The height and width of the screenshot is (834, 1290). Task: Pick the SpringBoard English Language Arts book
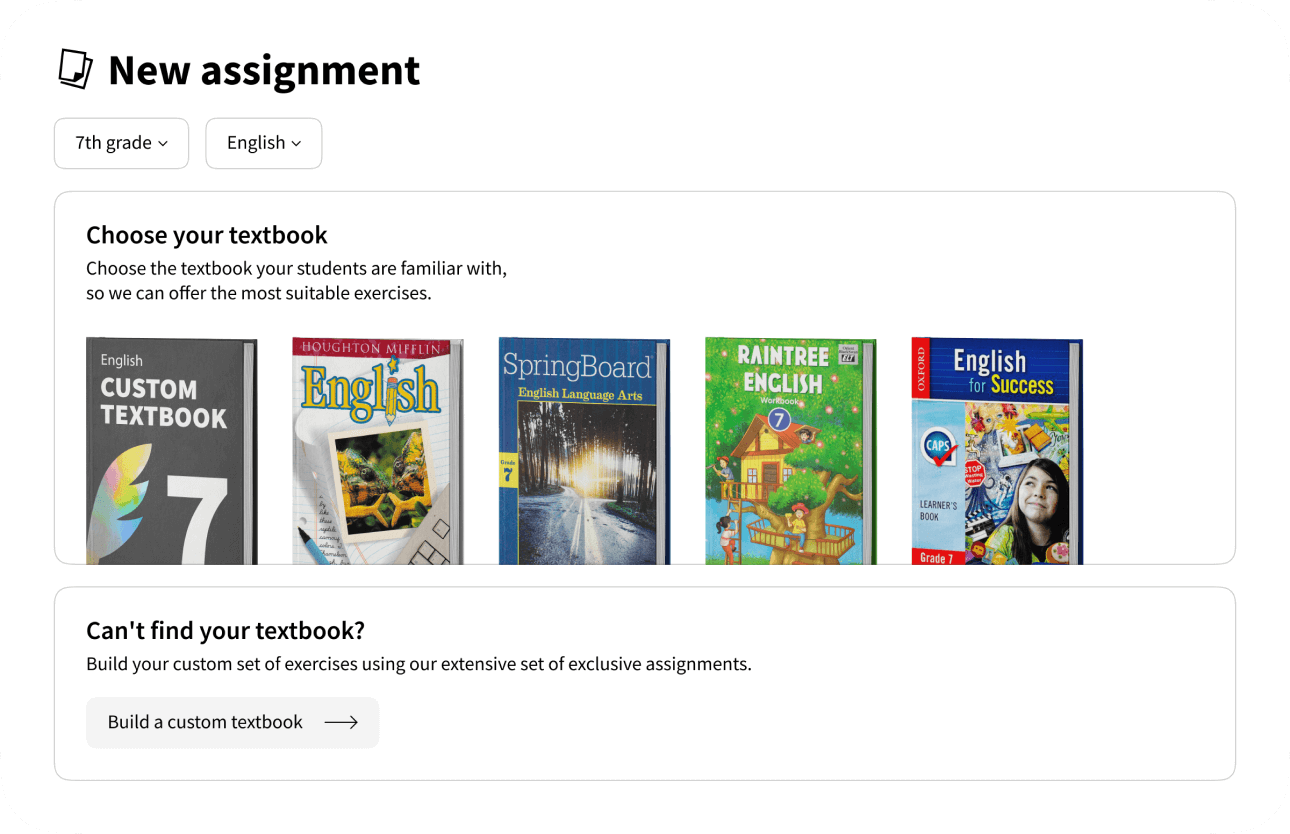pyautogui.click(x=584, y=450)
